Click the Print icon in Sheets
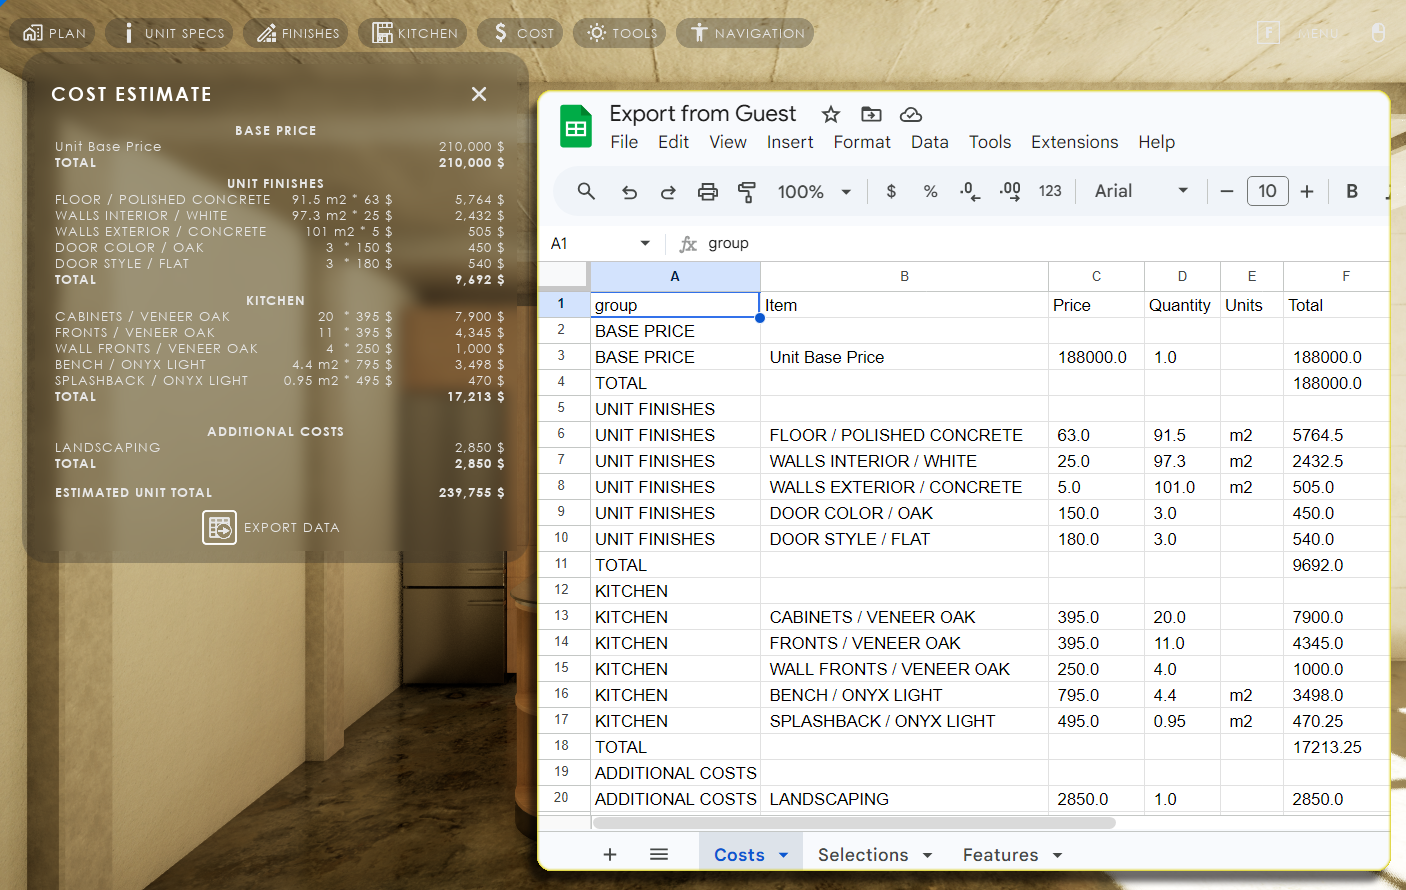1406x890 pixels. pyautogui.click(x=708, y=192)
